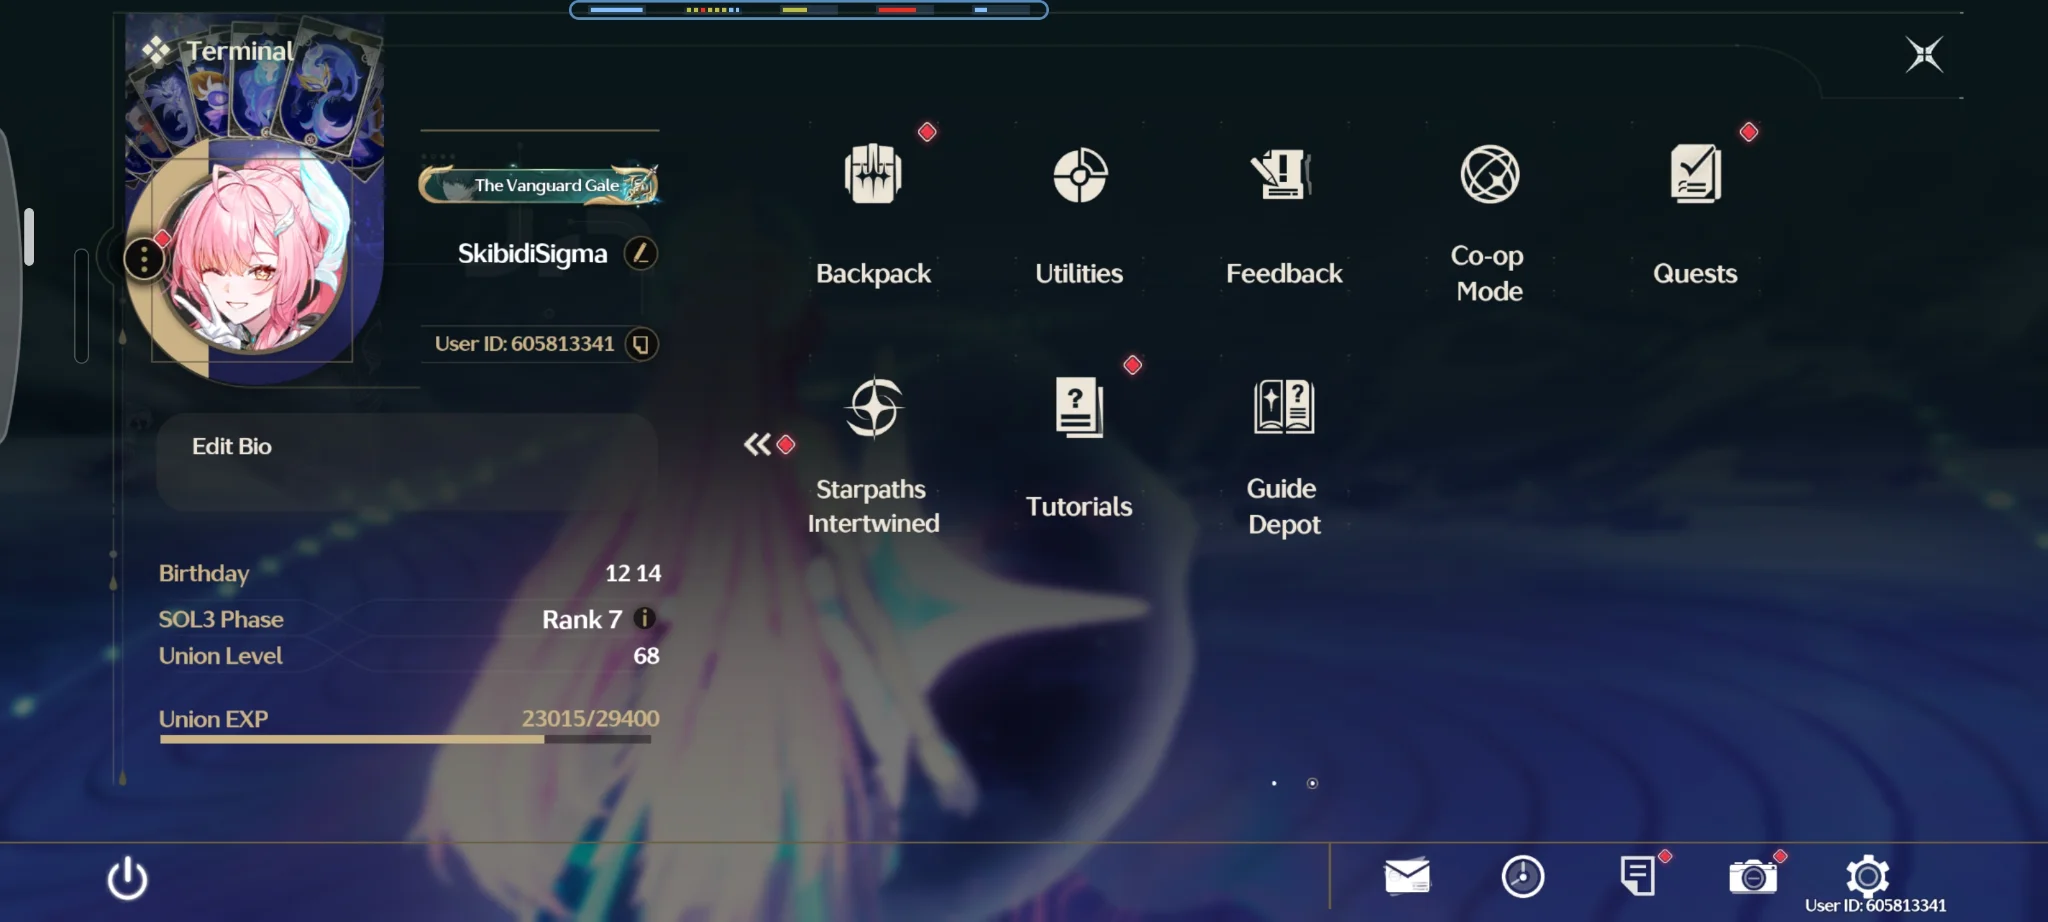Viewport: 2048px width, 922px height.
Task: Open the Quests icon
Action: tap(1695, 174)
